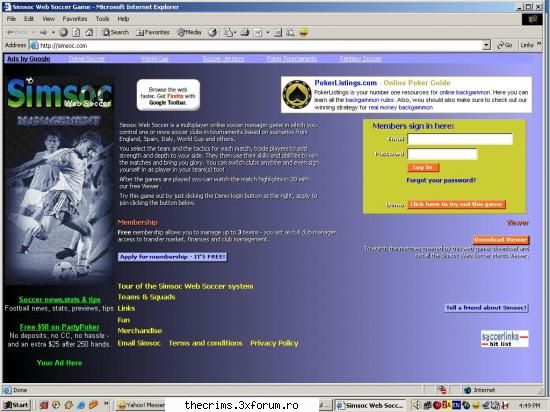This screenshot has width=550, height=412.
Task: Open the PokerListings.com ad headline
Action: point(346,83)
